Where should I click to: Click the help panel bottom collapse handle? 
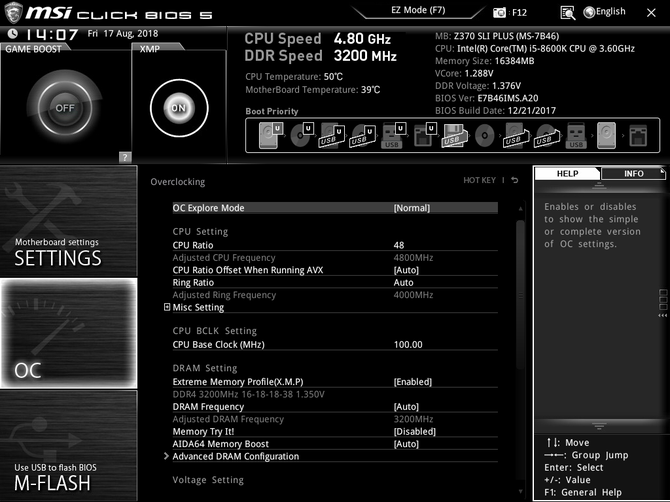(x=599, y=426)
